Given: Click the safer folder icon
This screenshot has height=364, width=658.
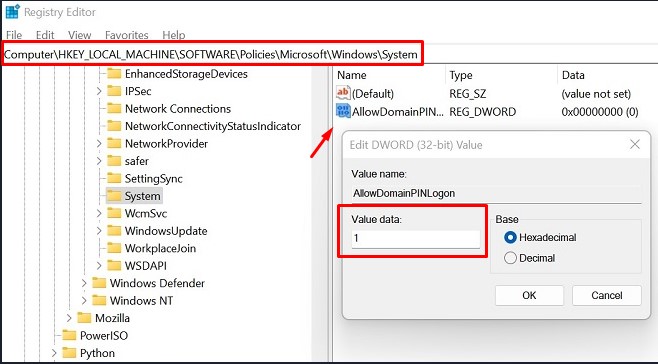Looking at the screenshot, I should [x=114, y=161].
